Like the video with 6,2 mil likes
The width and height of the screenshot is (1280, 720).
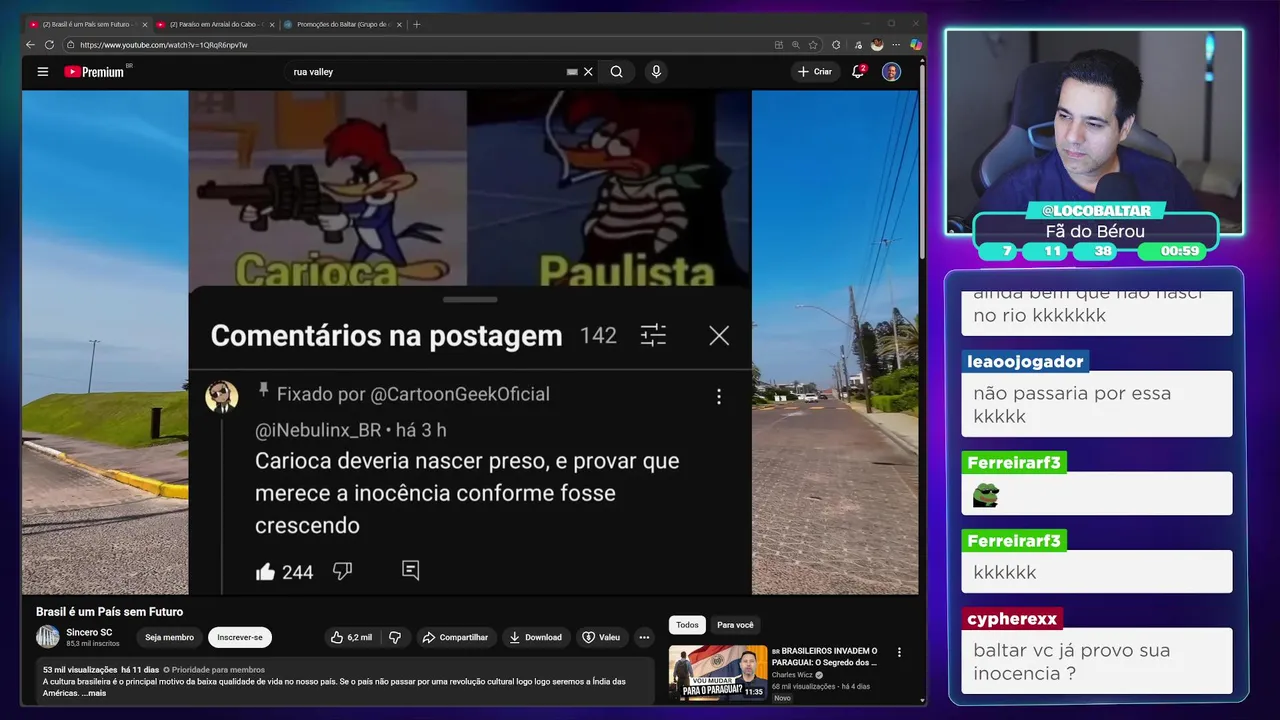(x=351, y=637)
